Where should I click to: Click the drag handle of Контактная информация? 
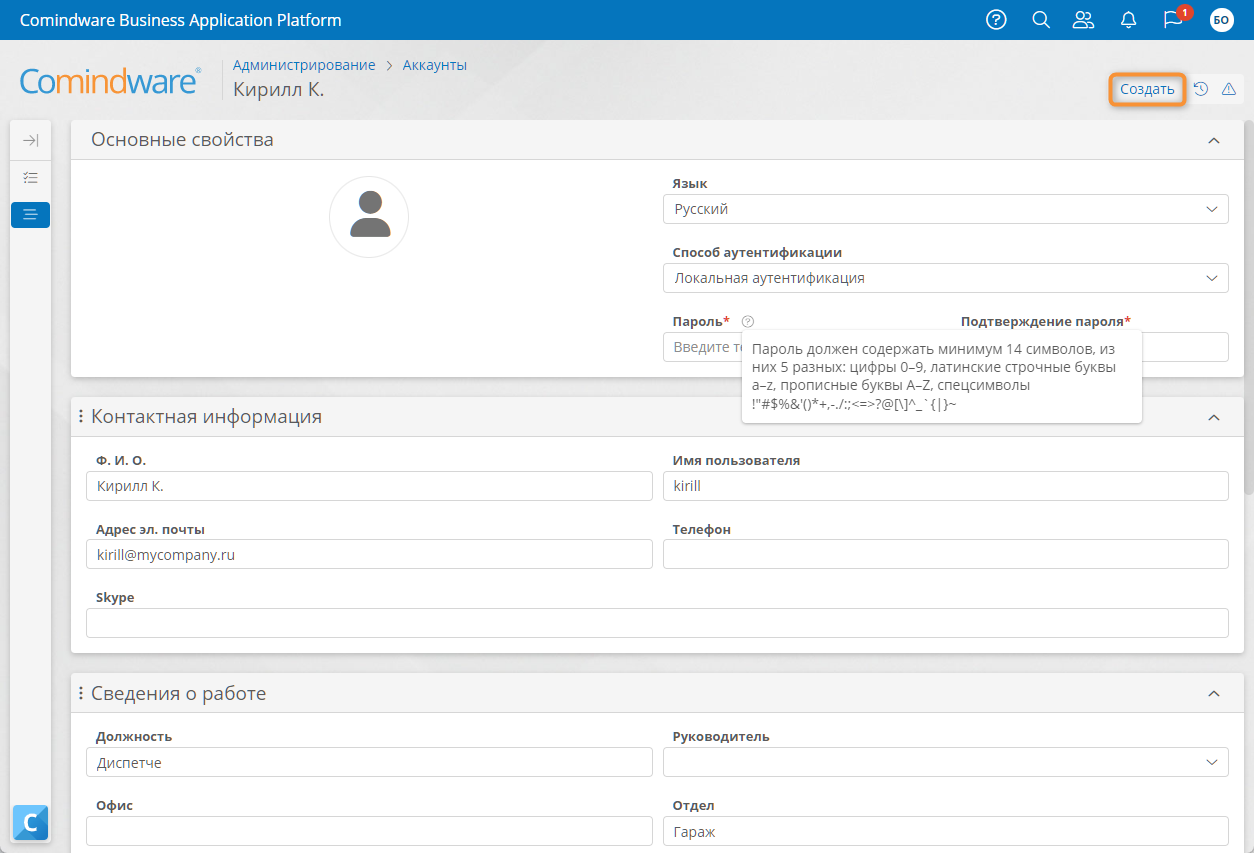tap(81, 416)
